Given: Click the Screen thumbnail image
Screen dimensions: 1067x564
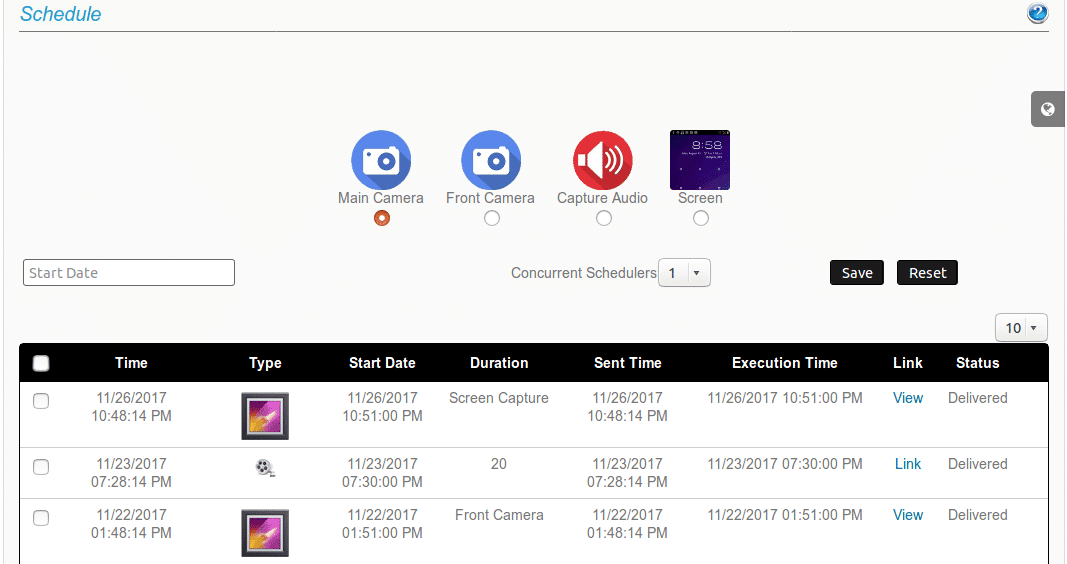Looking at the screenshot, I should click(x=700, y=160).
